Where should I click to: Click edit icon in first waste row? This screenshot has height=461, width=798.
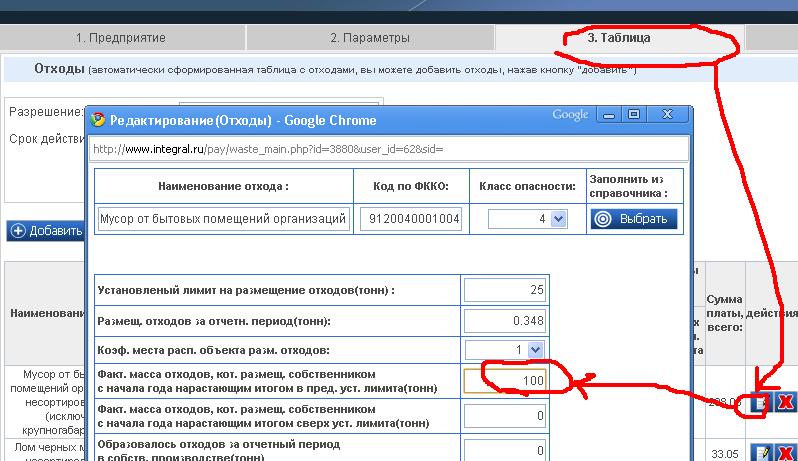pyautogui.click(x=761, y=402)
